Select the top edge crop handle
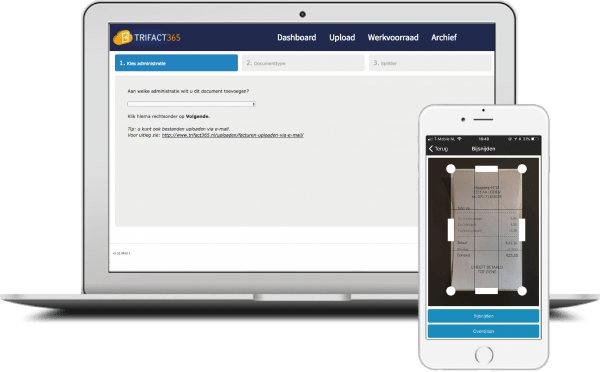Viewport: 600px width, 372px height. (486, 169)
